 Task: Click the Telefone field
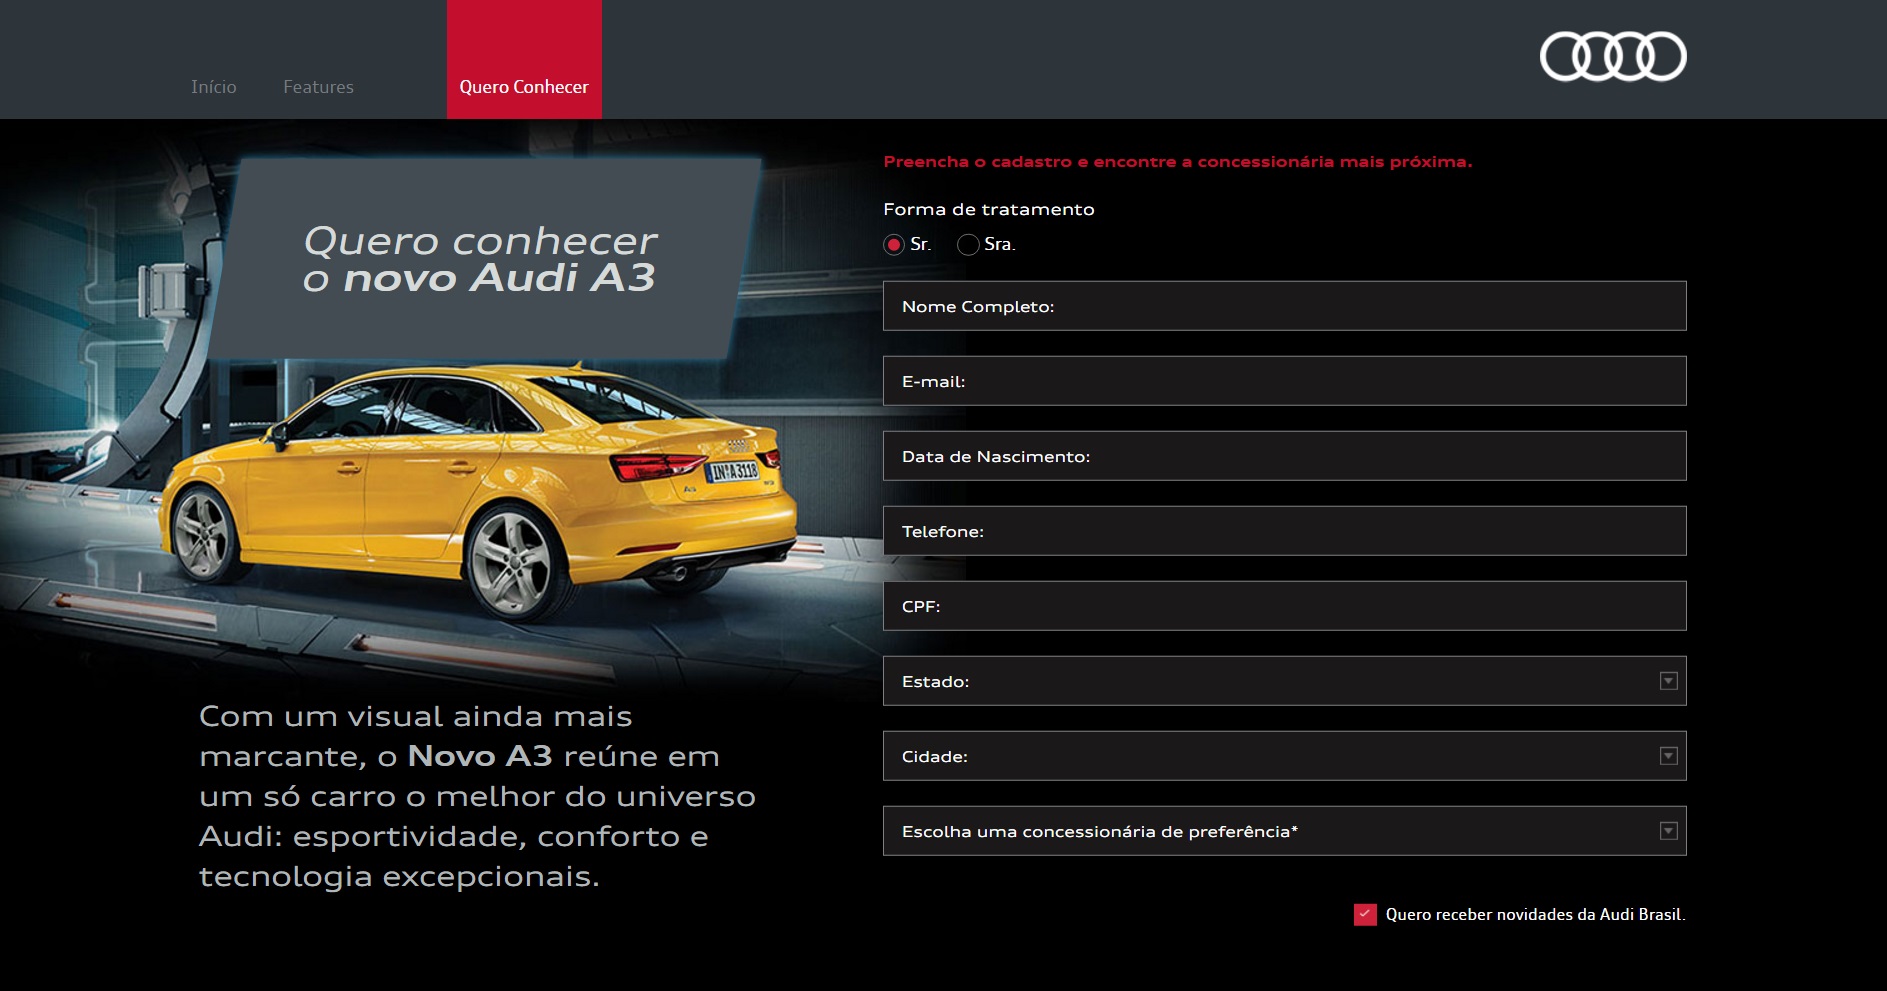[1283, 531]
